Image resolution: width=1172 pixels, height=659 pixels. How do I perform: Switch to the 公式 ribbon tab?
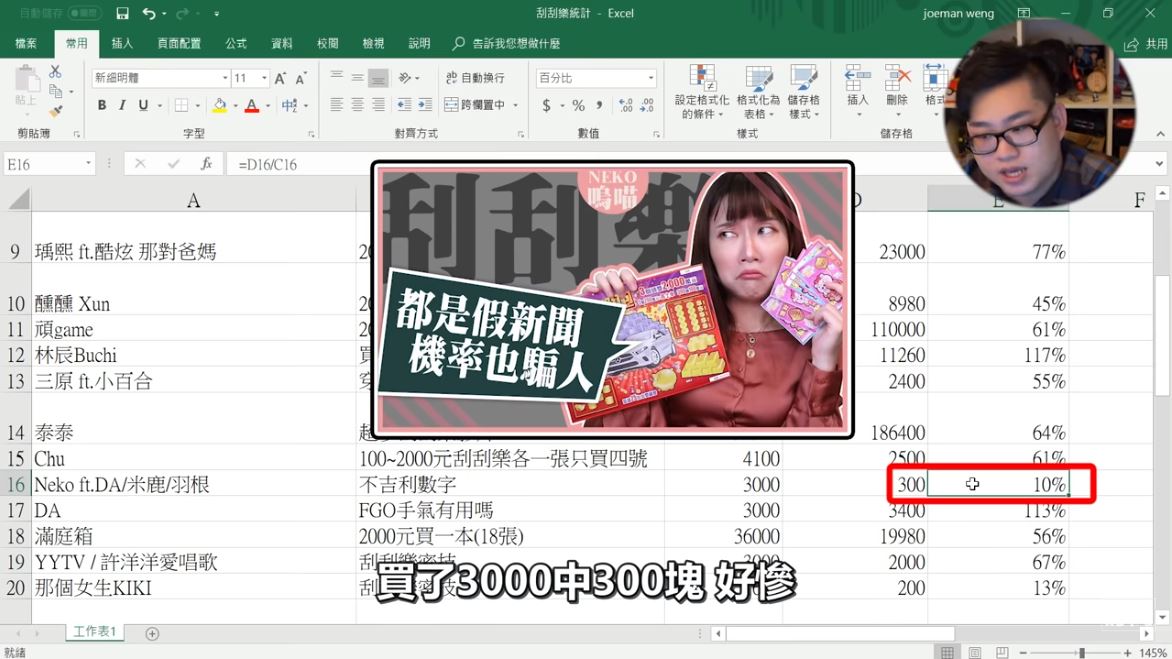point(236,44)
